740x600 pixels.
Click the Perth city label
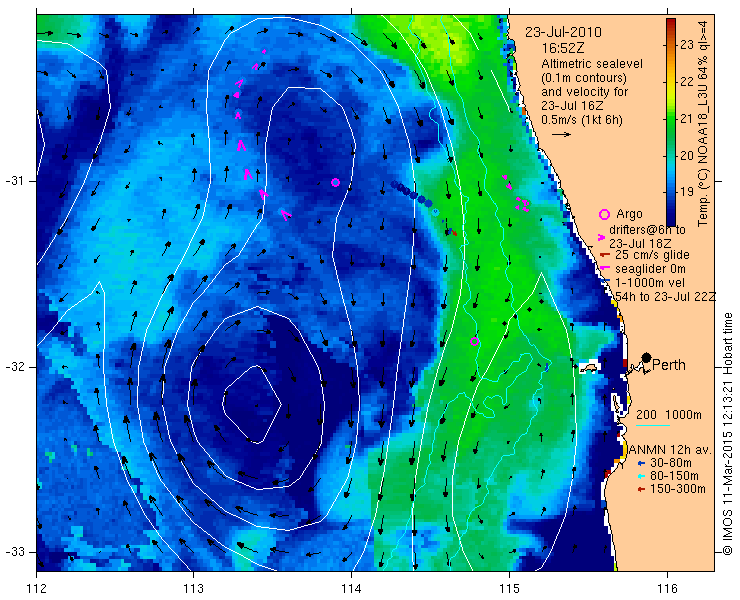[x=669, y=365]
